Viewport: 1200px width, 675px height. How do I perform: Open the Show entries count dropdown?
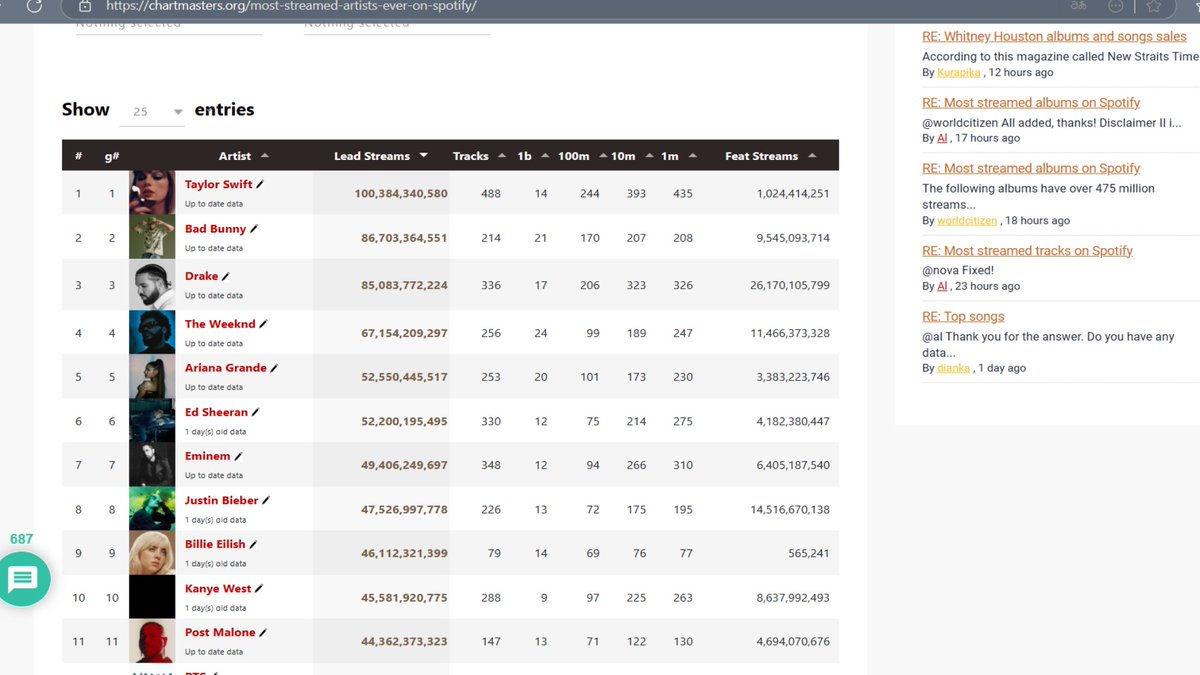(152, 112)
